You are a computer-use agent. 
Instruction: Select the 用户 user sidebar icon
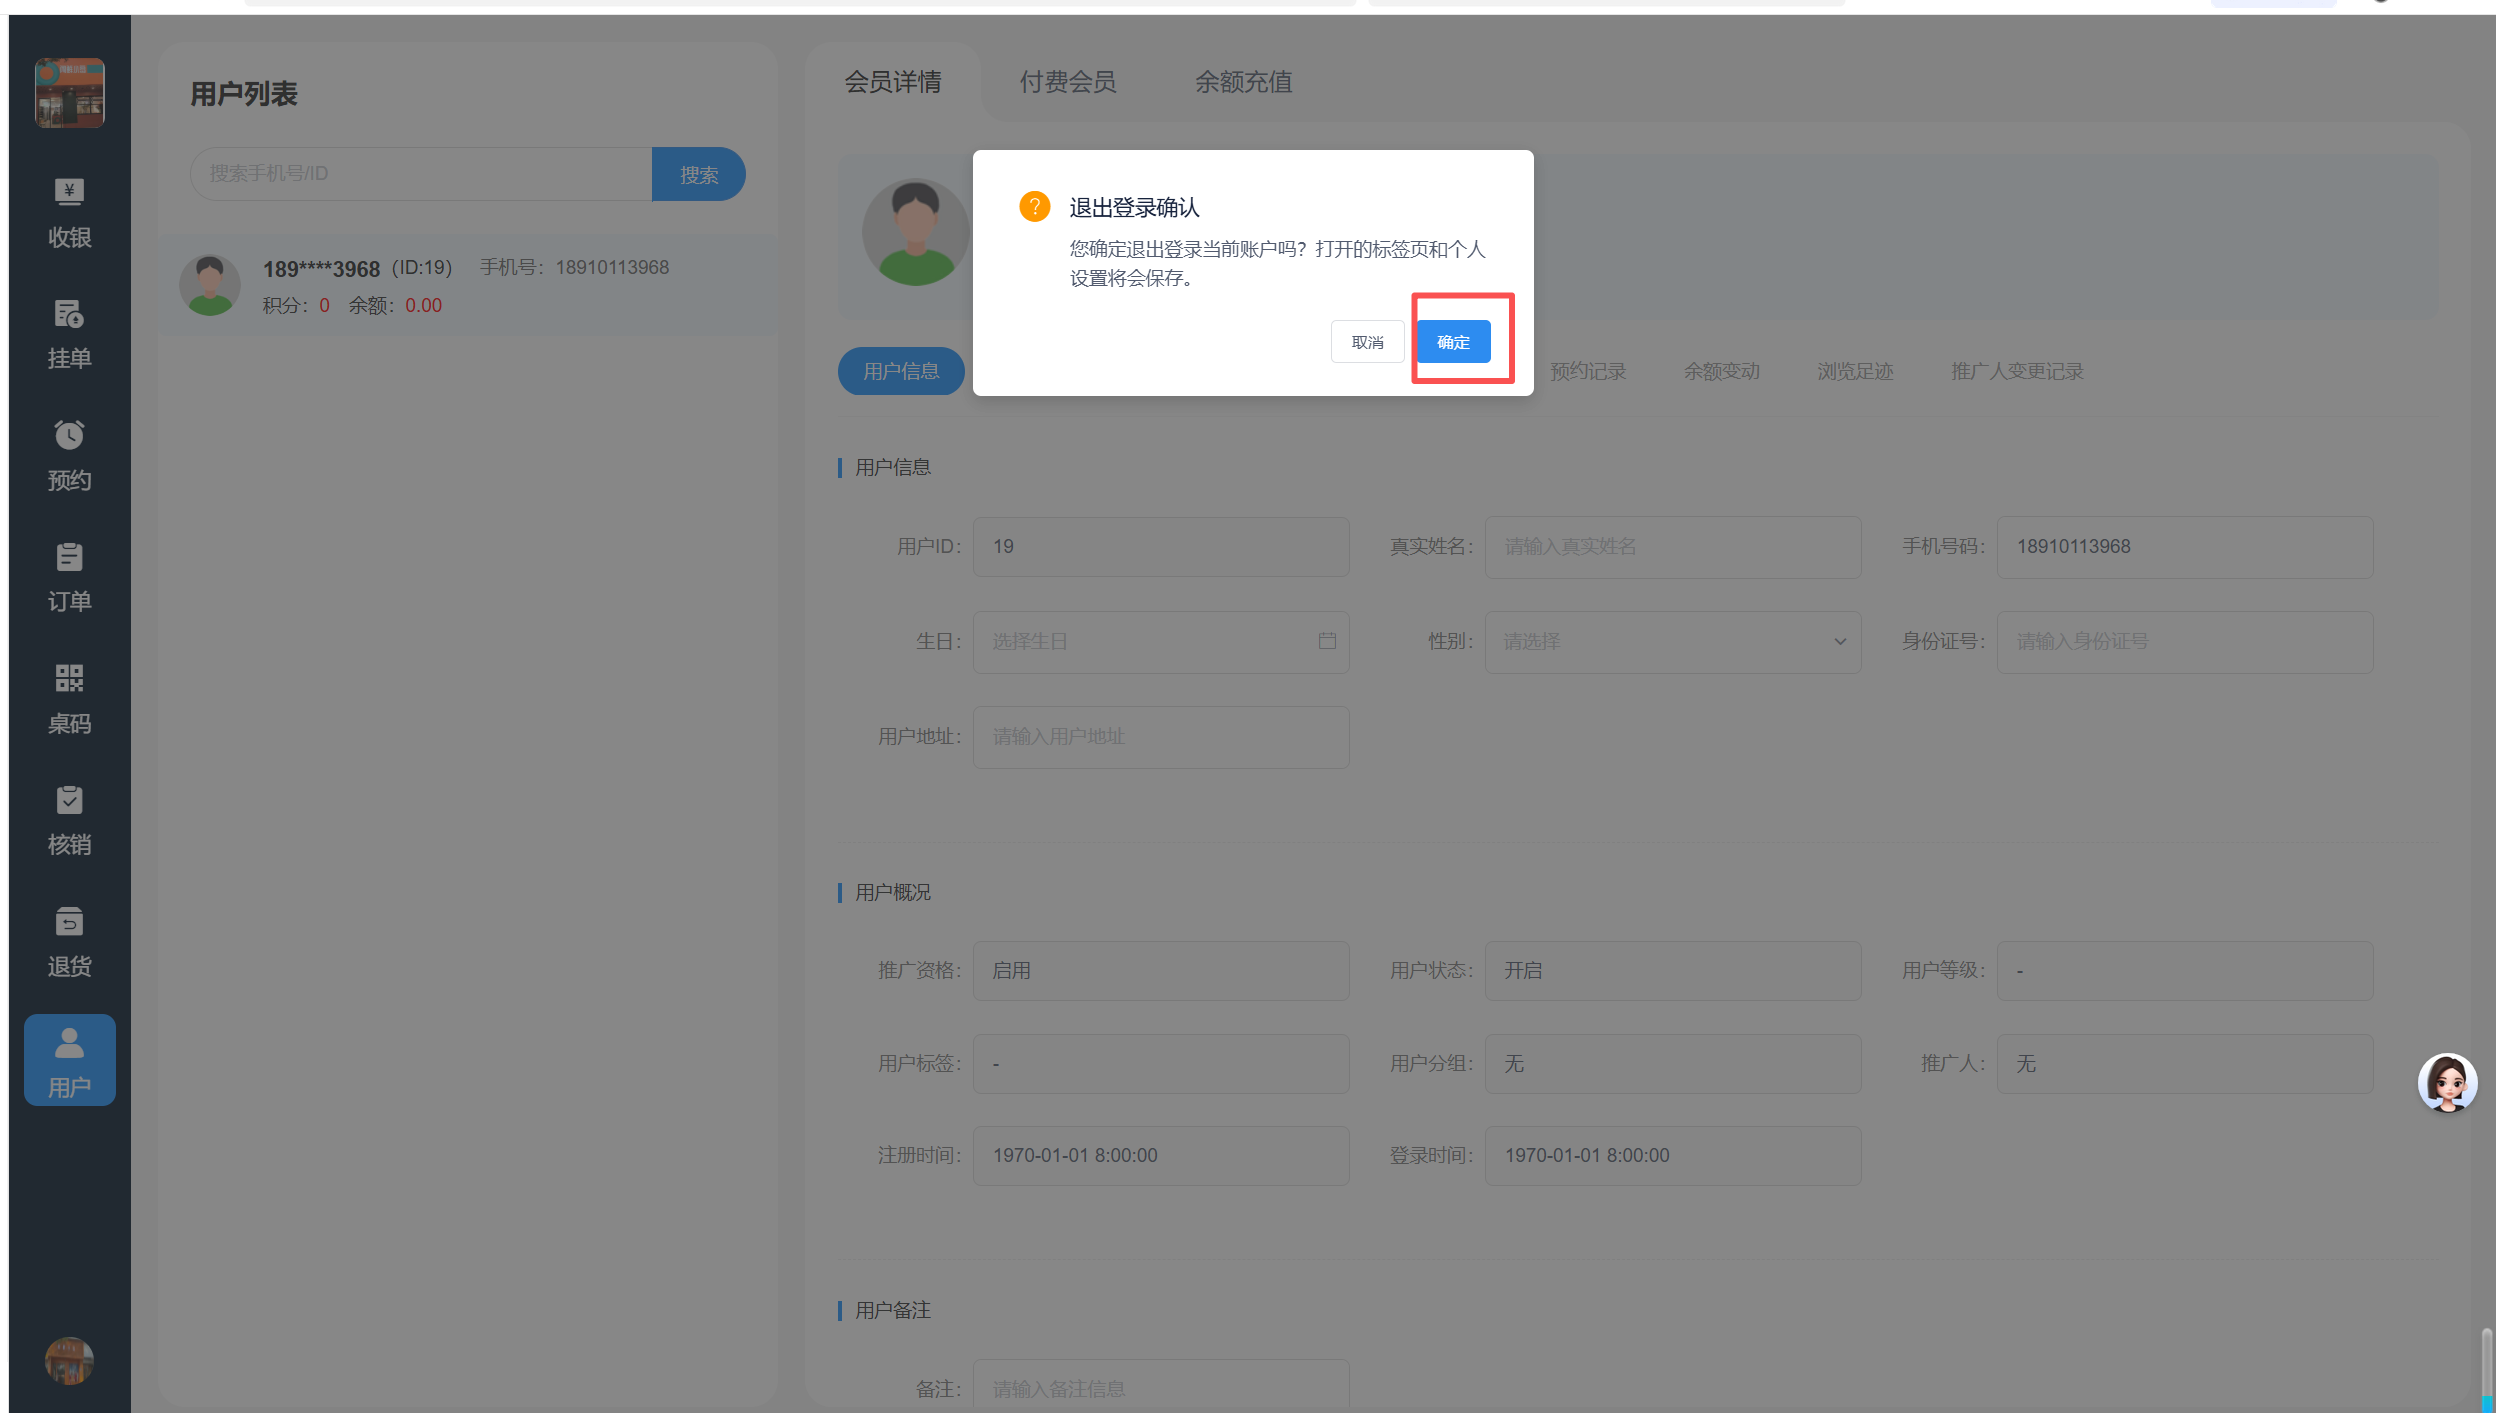(69, 1061)
